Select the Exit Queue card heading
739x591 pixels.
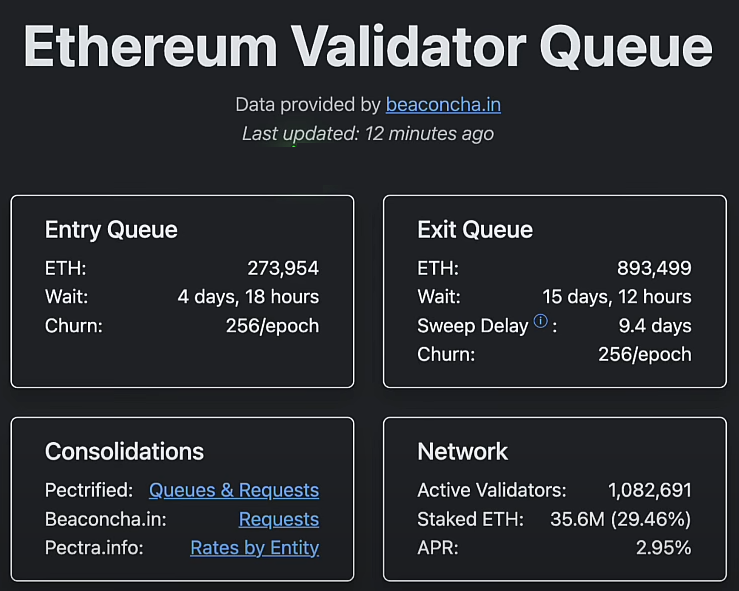(475, 230)
